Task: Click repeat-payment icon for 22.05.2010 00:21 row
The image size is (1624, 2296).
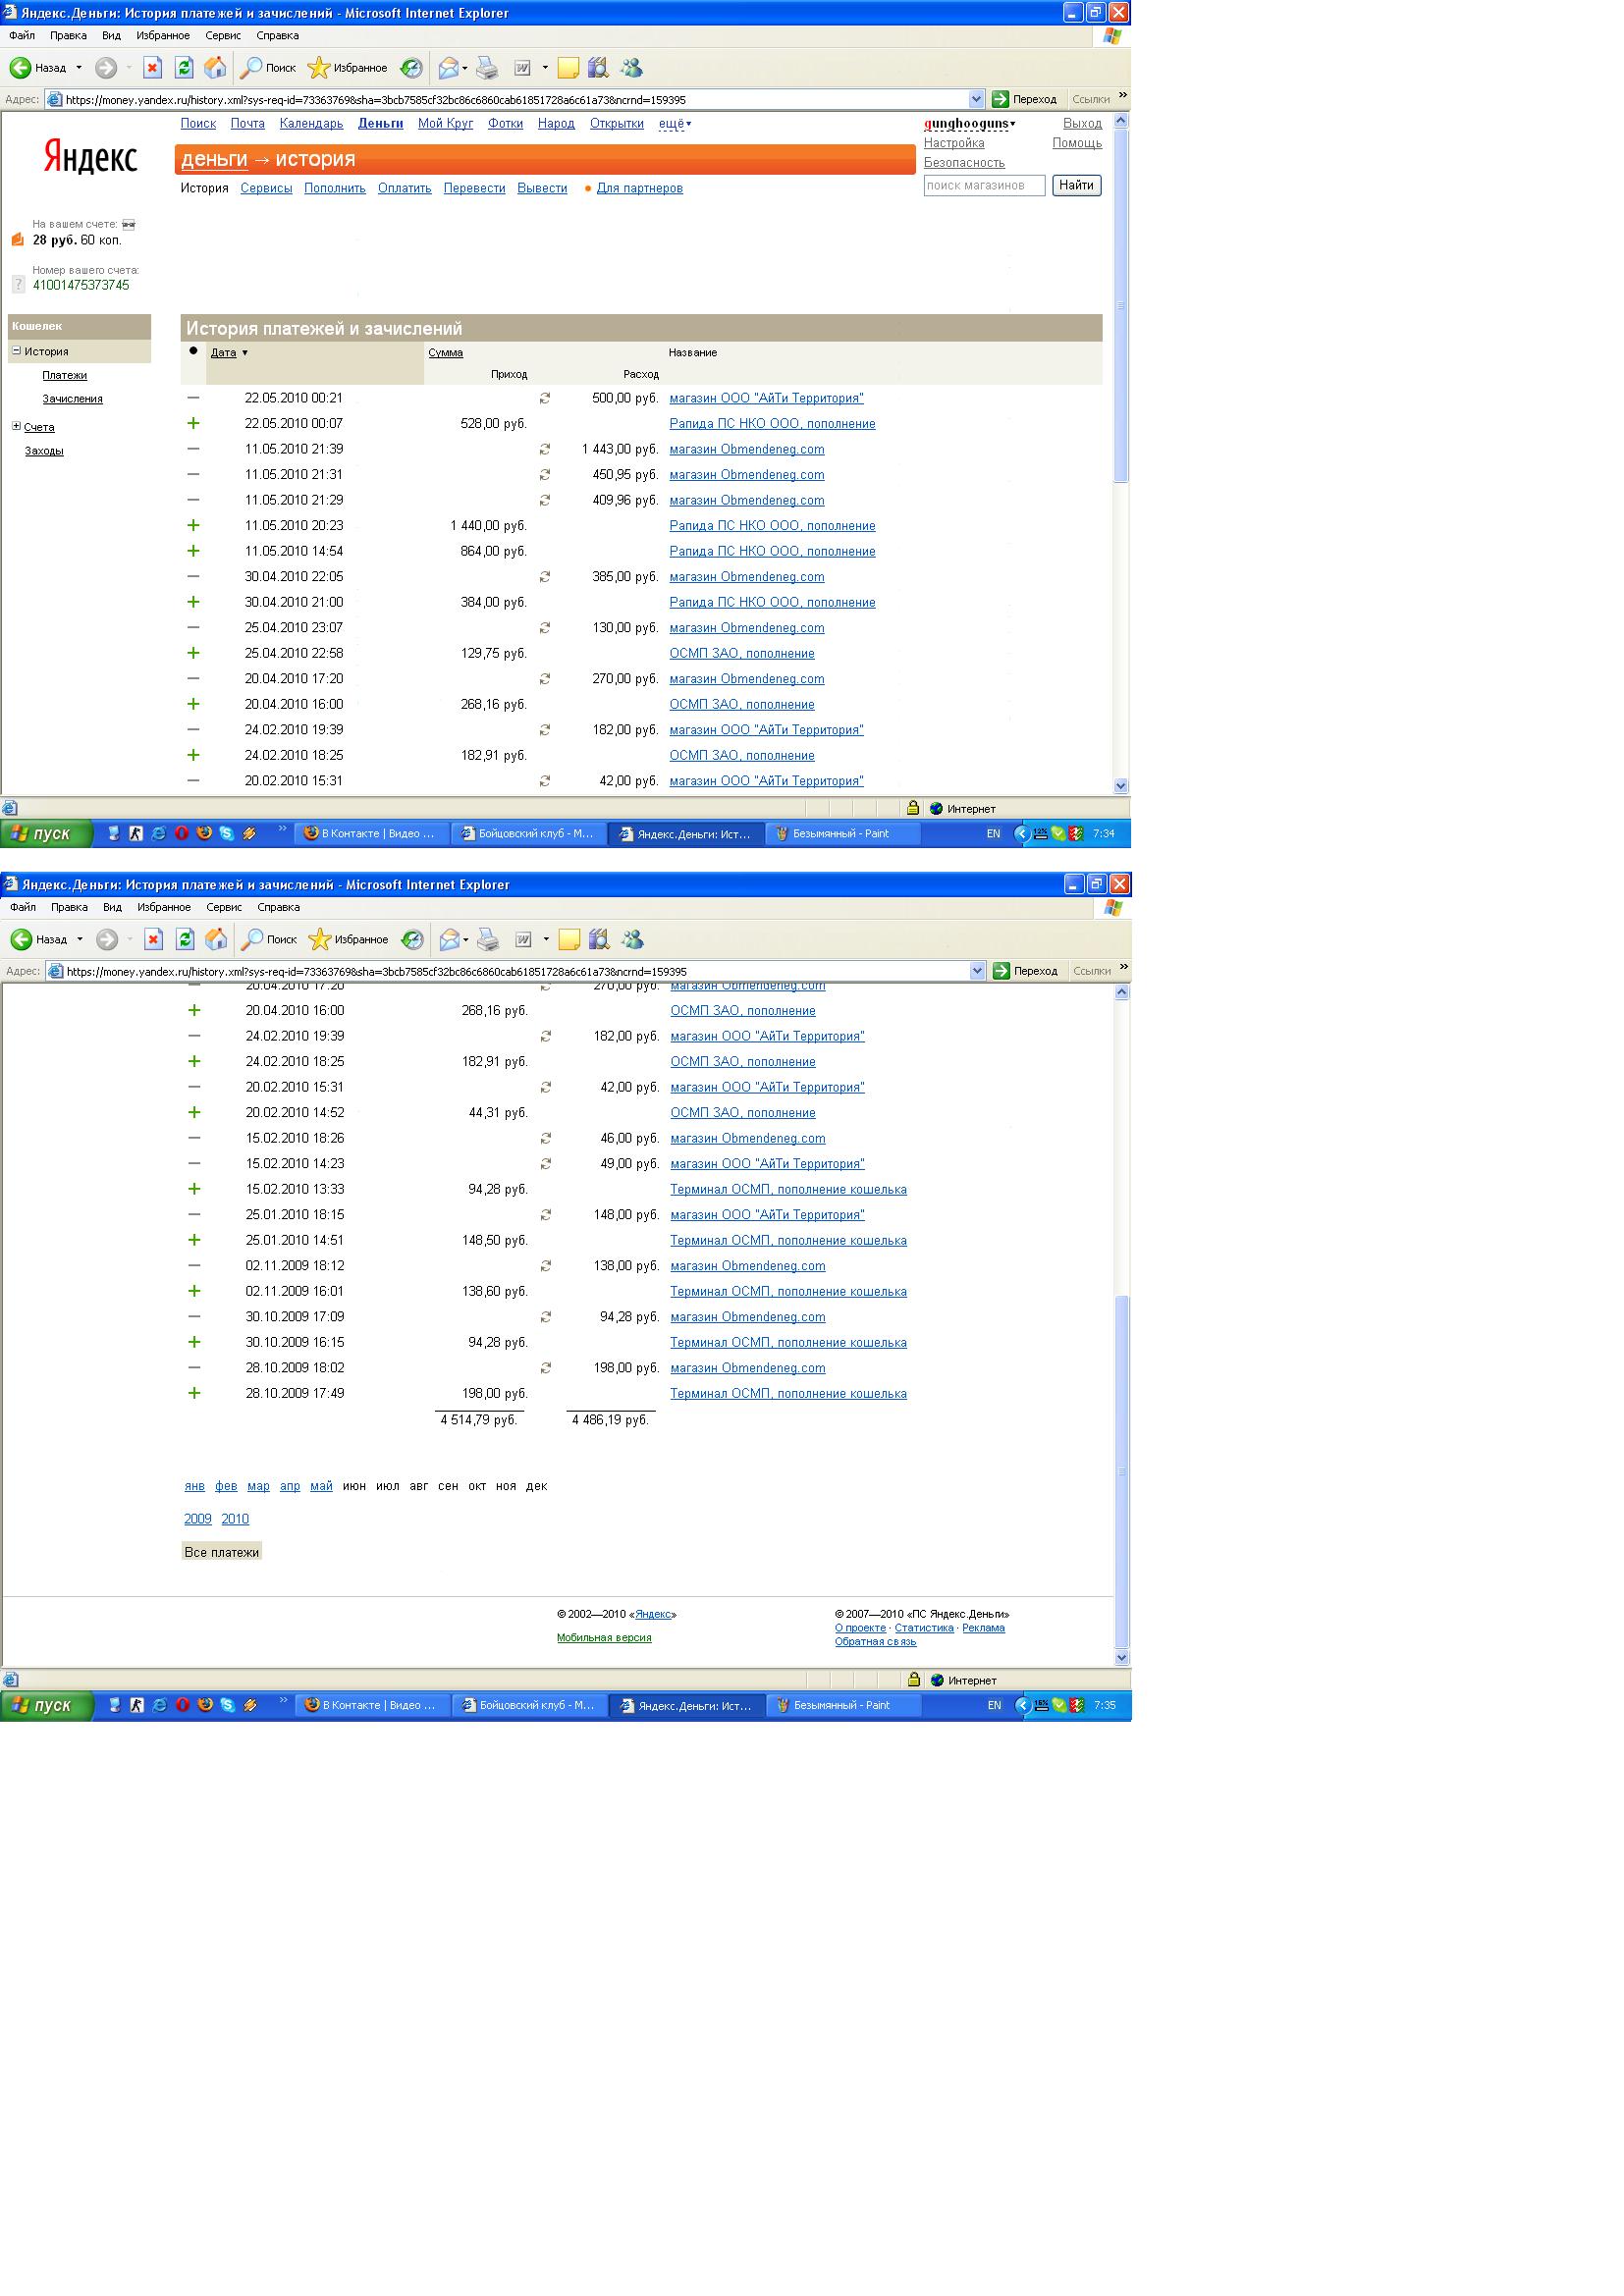Action: pyautogui.click(x=545, y=398)
